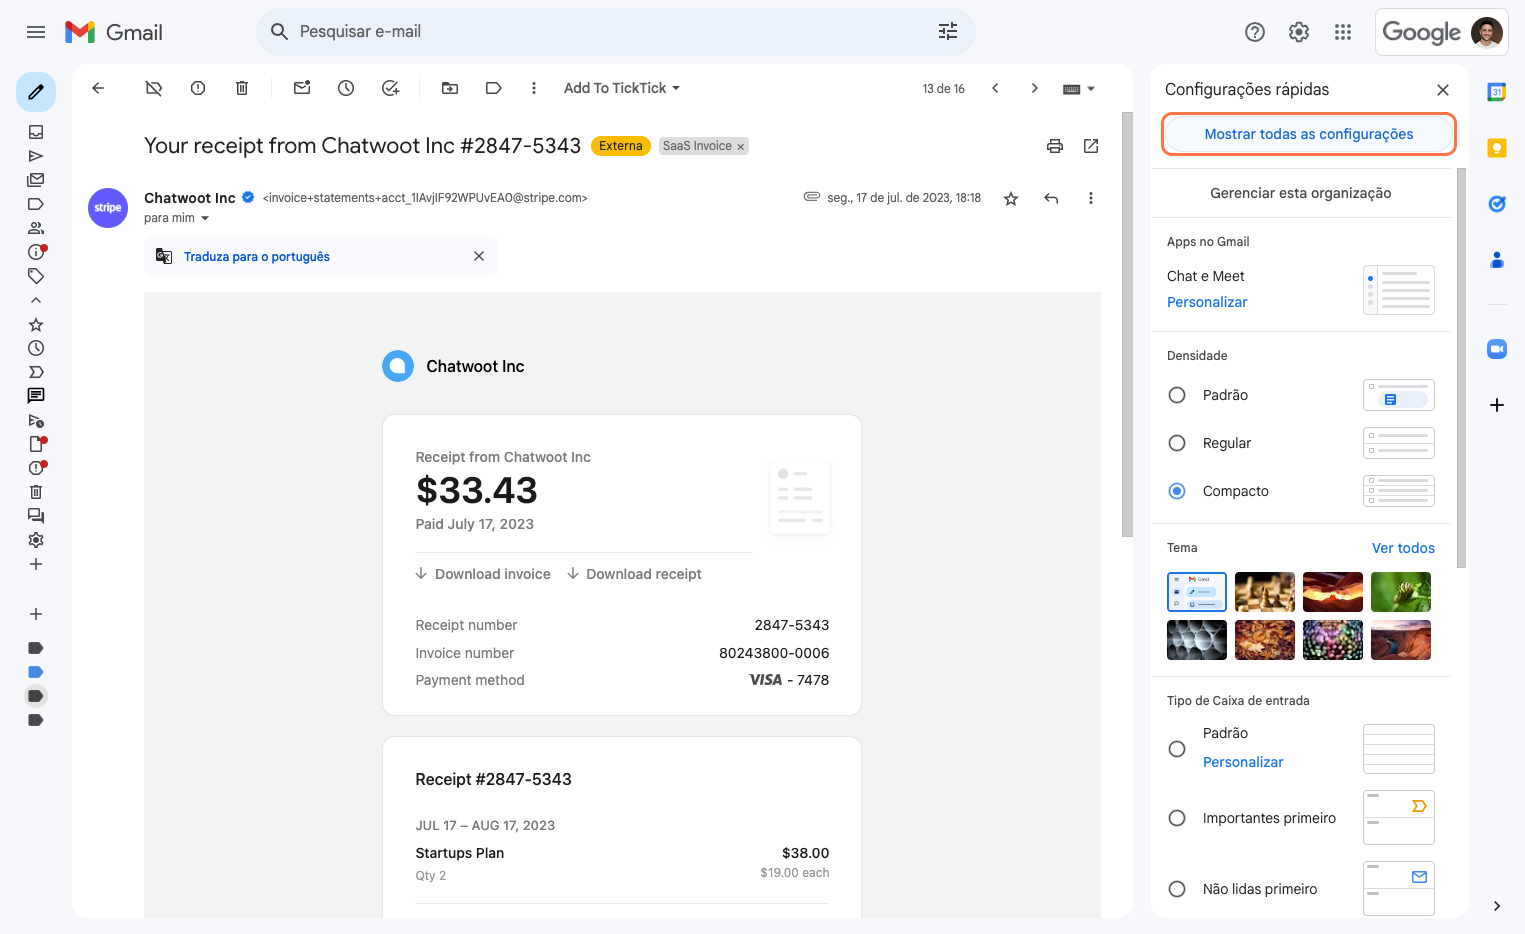Open the Gmail settings gear at top
This screenshot has height=934, width=1525.
(x=1299, y=32)
